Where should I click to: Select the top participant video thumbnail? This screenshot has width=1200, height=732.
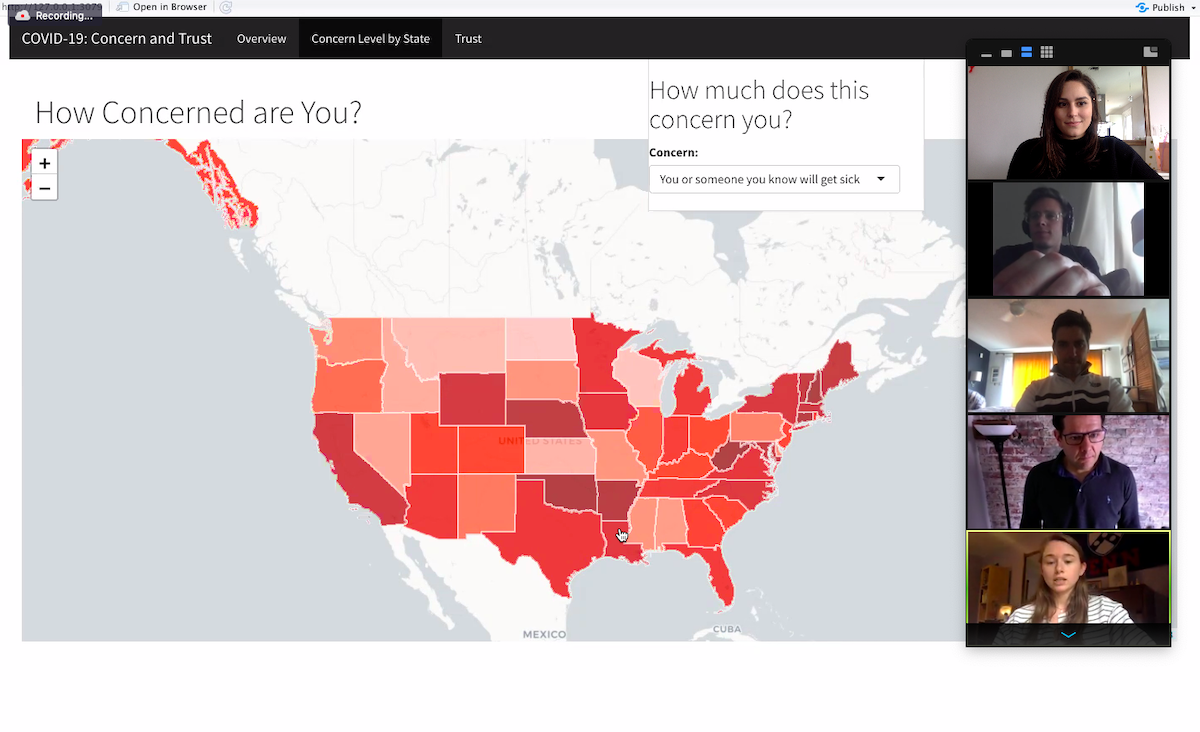1068,123
